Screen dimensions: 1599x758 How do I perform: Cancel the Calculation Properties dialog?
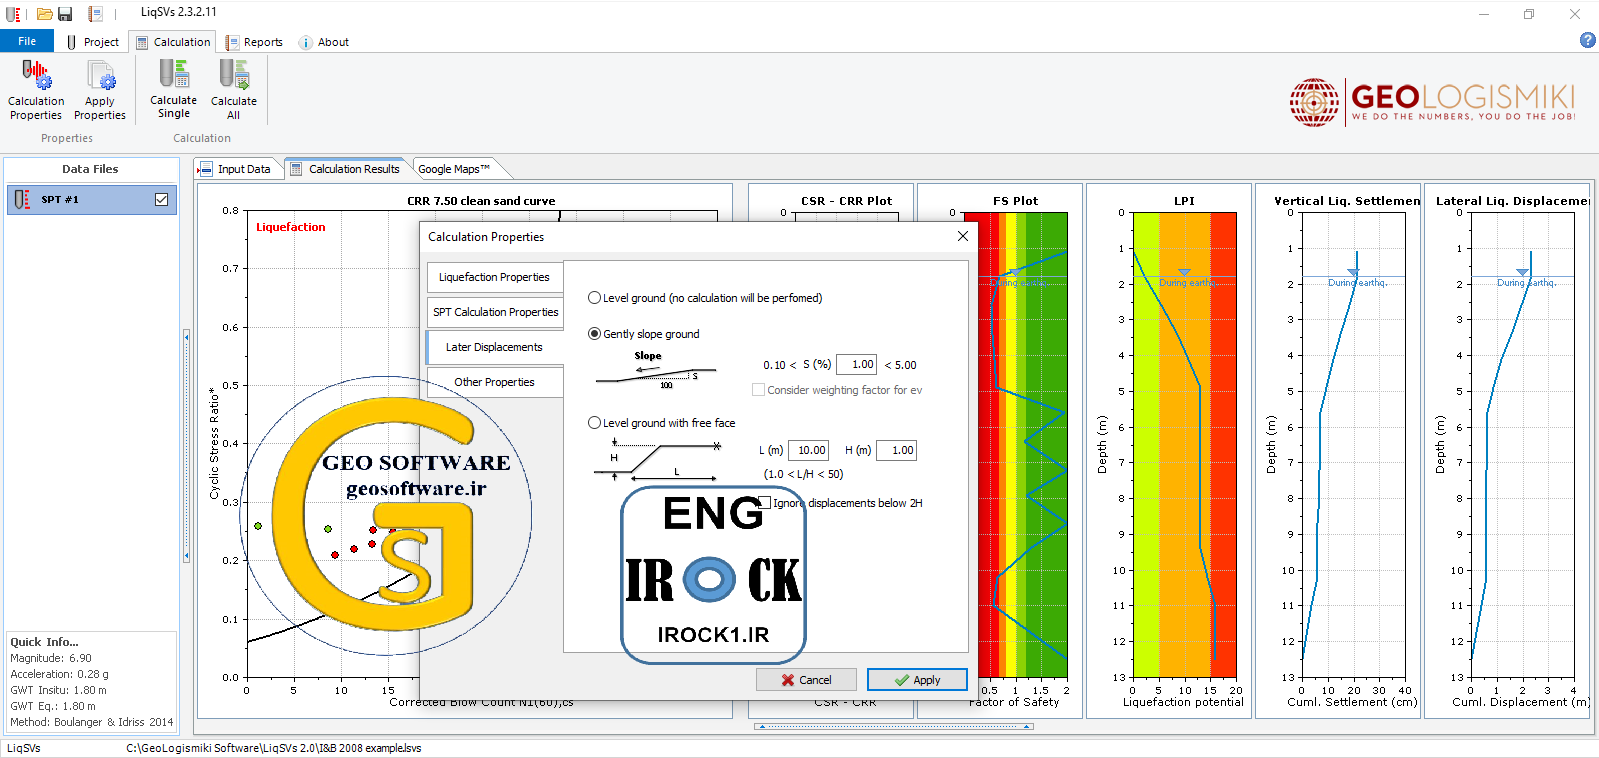tap(806, 680)
